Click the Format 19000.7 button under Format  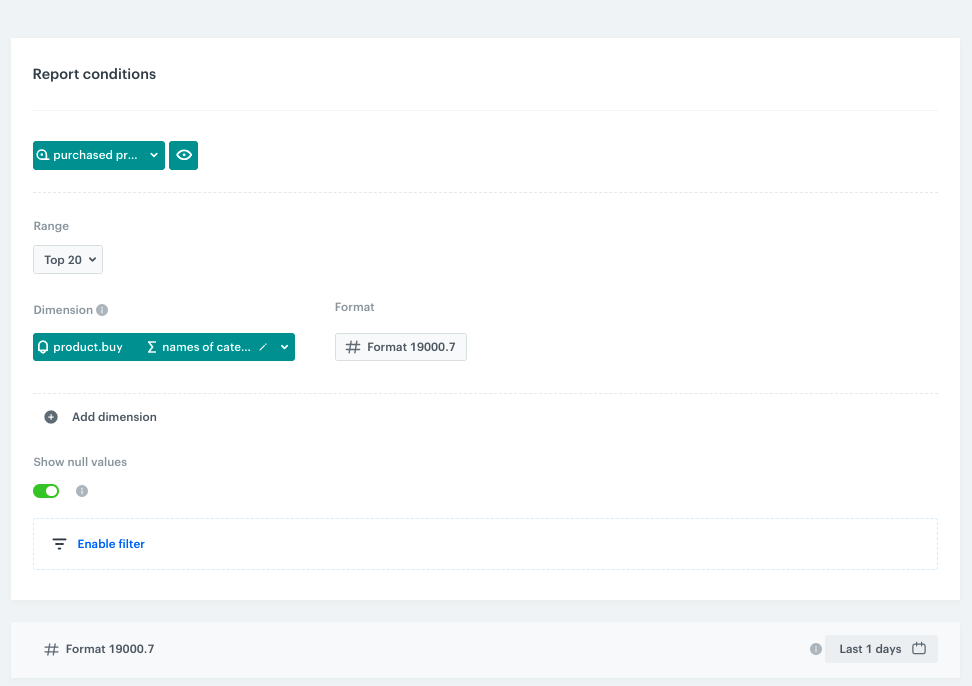point(400,347)
